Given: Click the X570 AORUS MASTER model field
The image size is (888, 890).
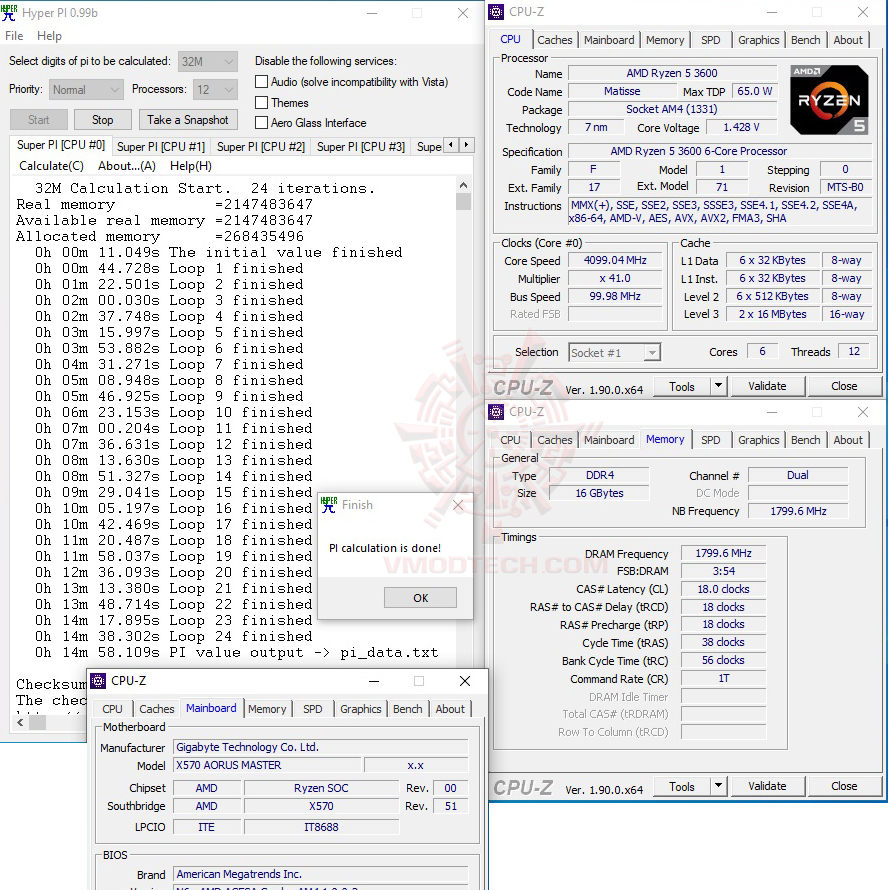Looking at the screenshot, I should click(x=267, y=765).
